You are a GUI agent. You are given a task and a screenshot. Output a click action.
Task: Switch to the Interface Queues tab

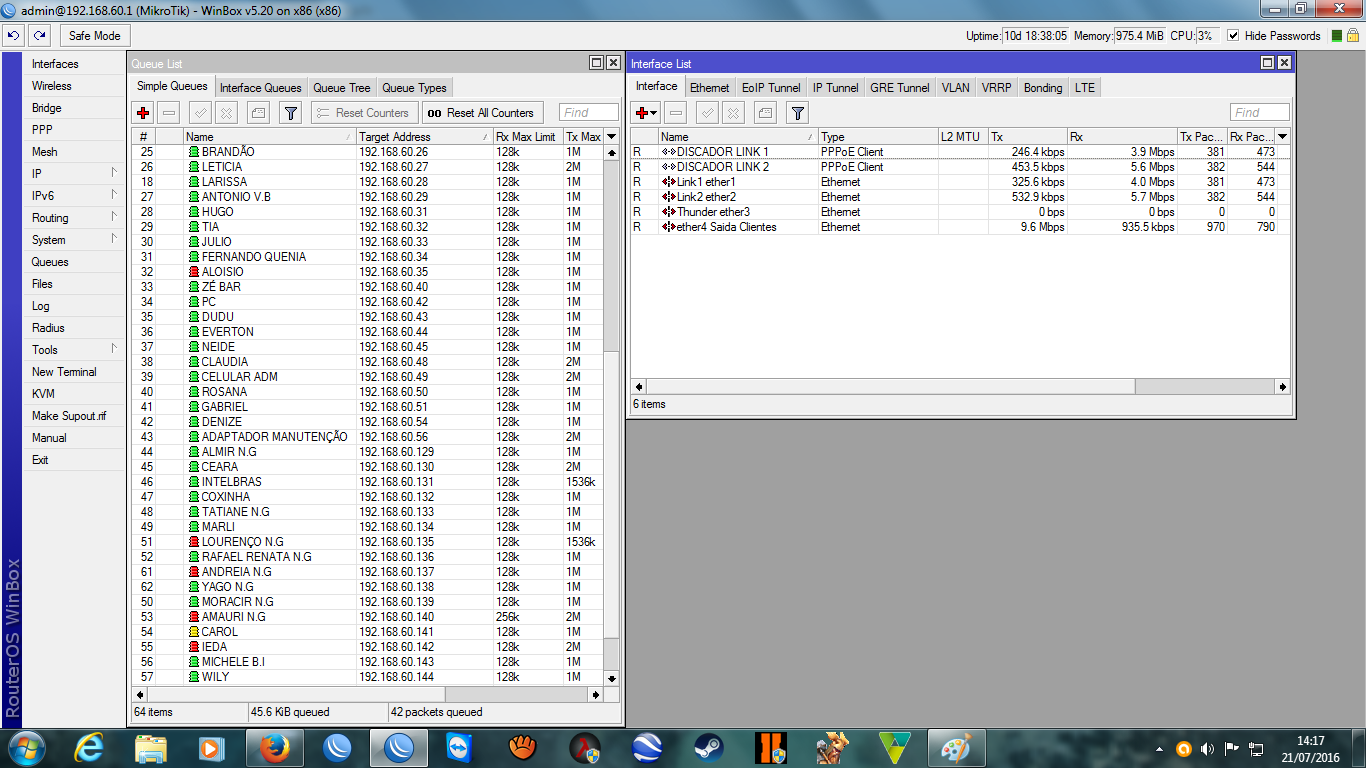(x=260, y=88)
